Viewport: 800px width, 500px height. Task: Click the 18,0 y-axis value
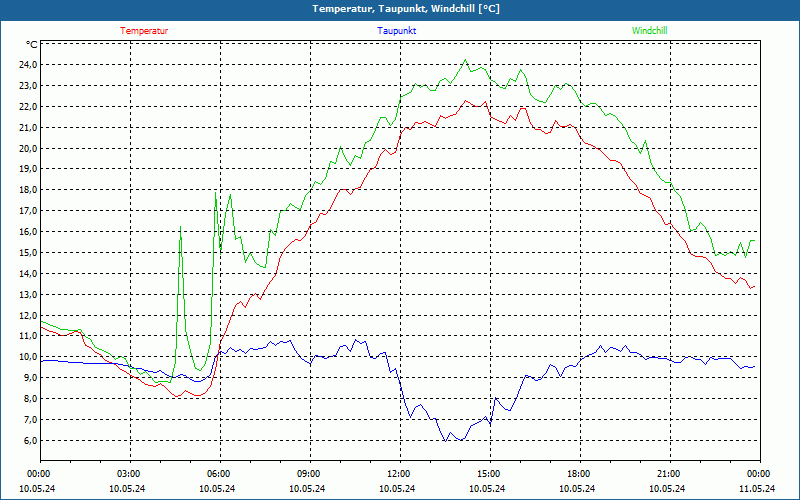(x=28, y=190)
